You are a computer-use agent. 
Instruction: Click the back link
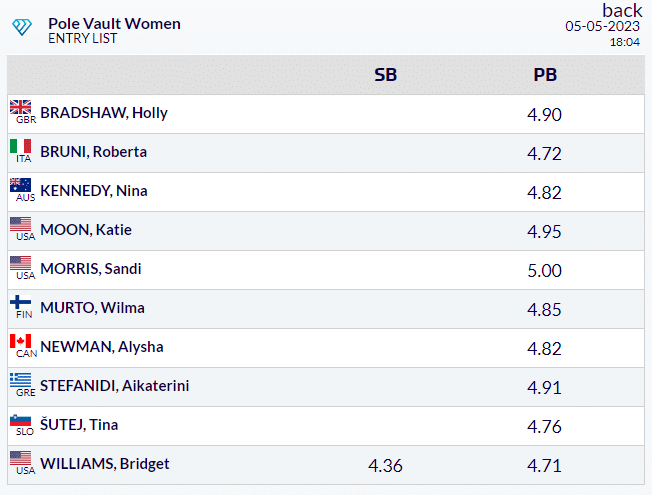pos(622,10)
